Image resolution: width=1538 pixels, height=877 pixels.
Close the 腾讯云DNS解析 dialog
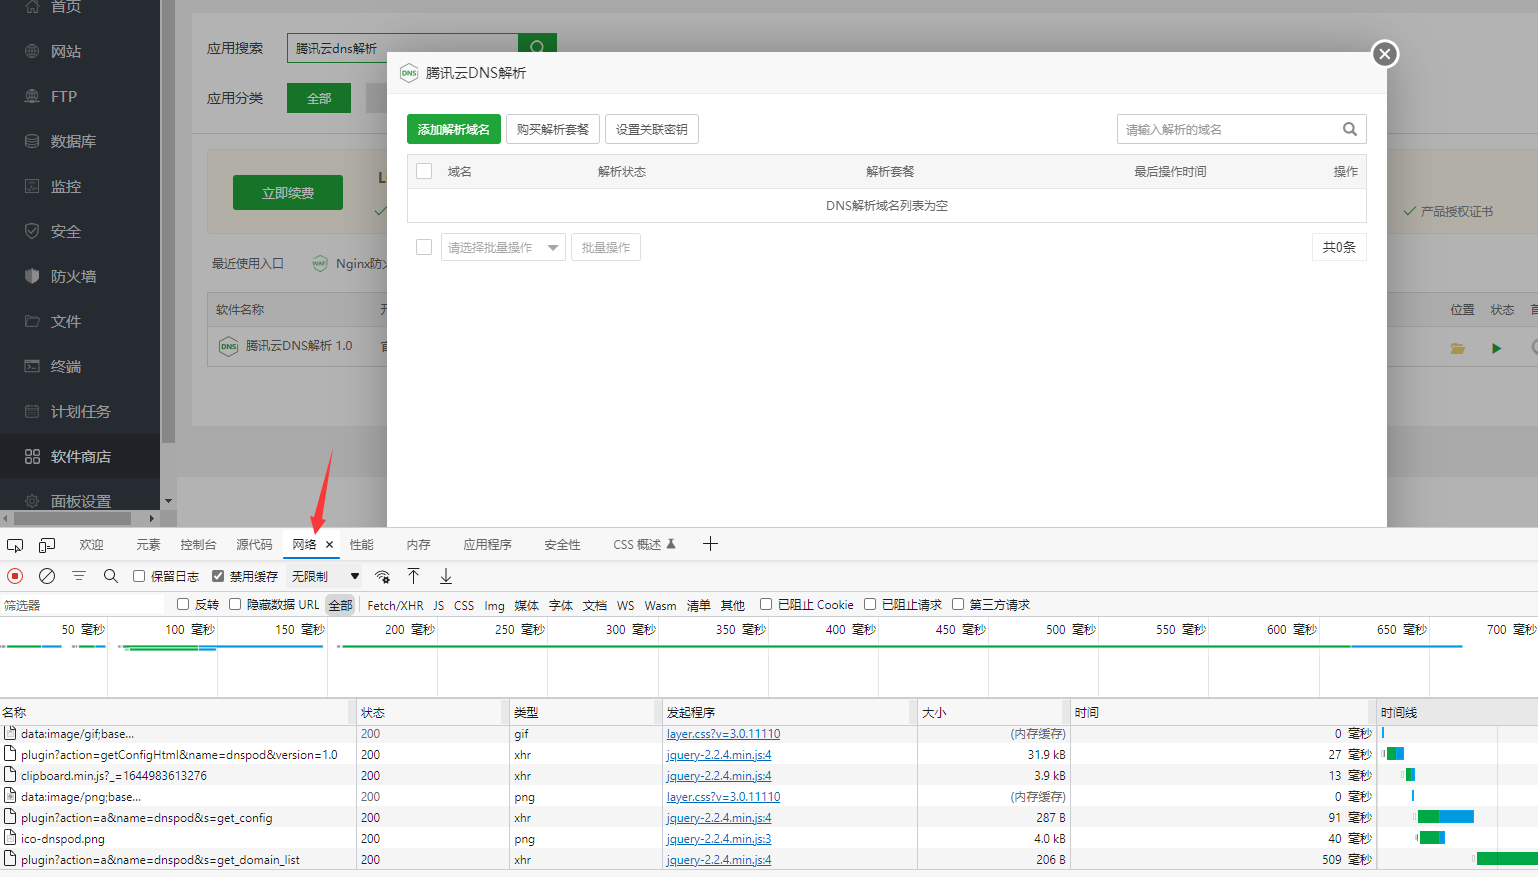1385,54
